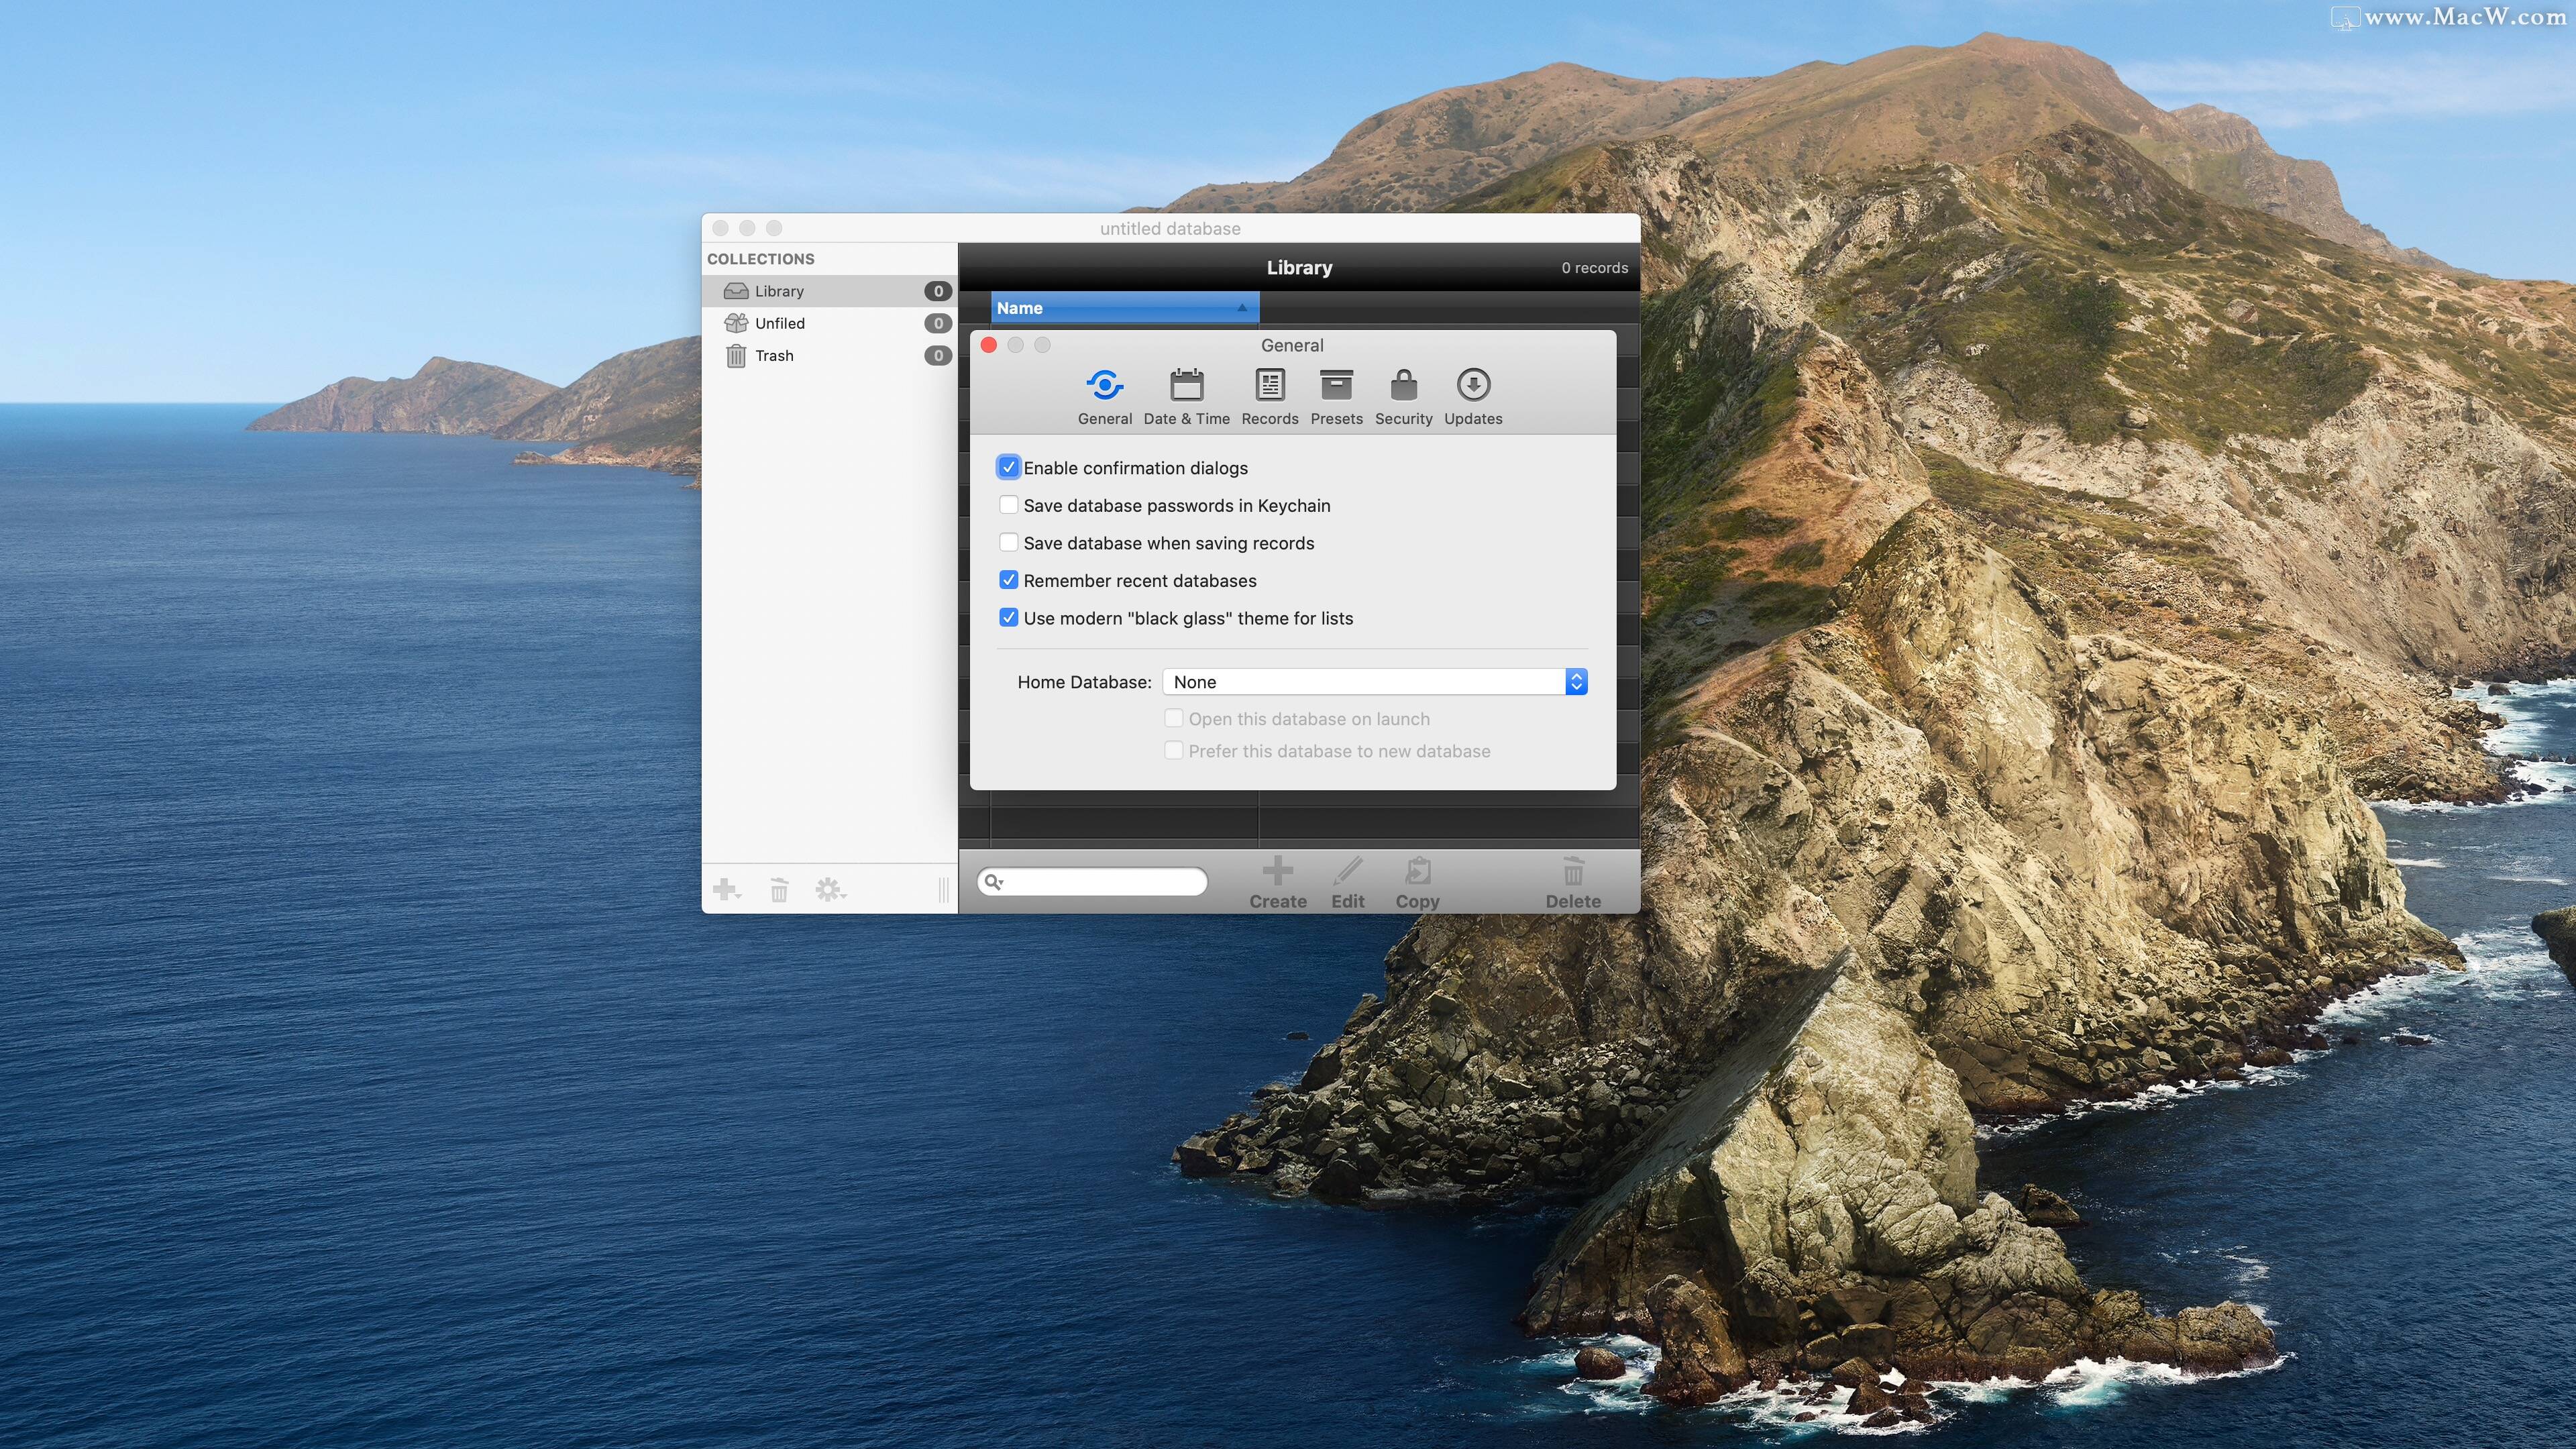Disable confirmation dialogs
2576x1449 pixels.
click(1009, 467)
